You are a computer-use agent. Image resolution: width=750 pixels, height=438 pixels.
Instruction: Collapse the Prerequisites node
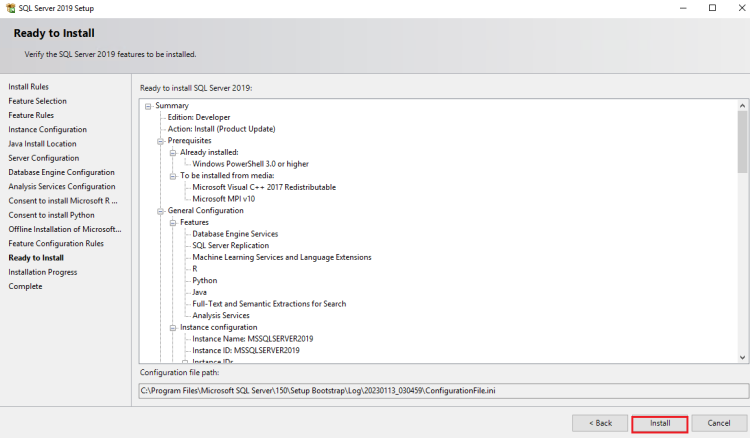tap(160, 141)
